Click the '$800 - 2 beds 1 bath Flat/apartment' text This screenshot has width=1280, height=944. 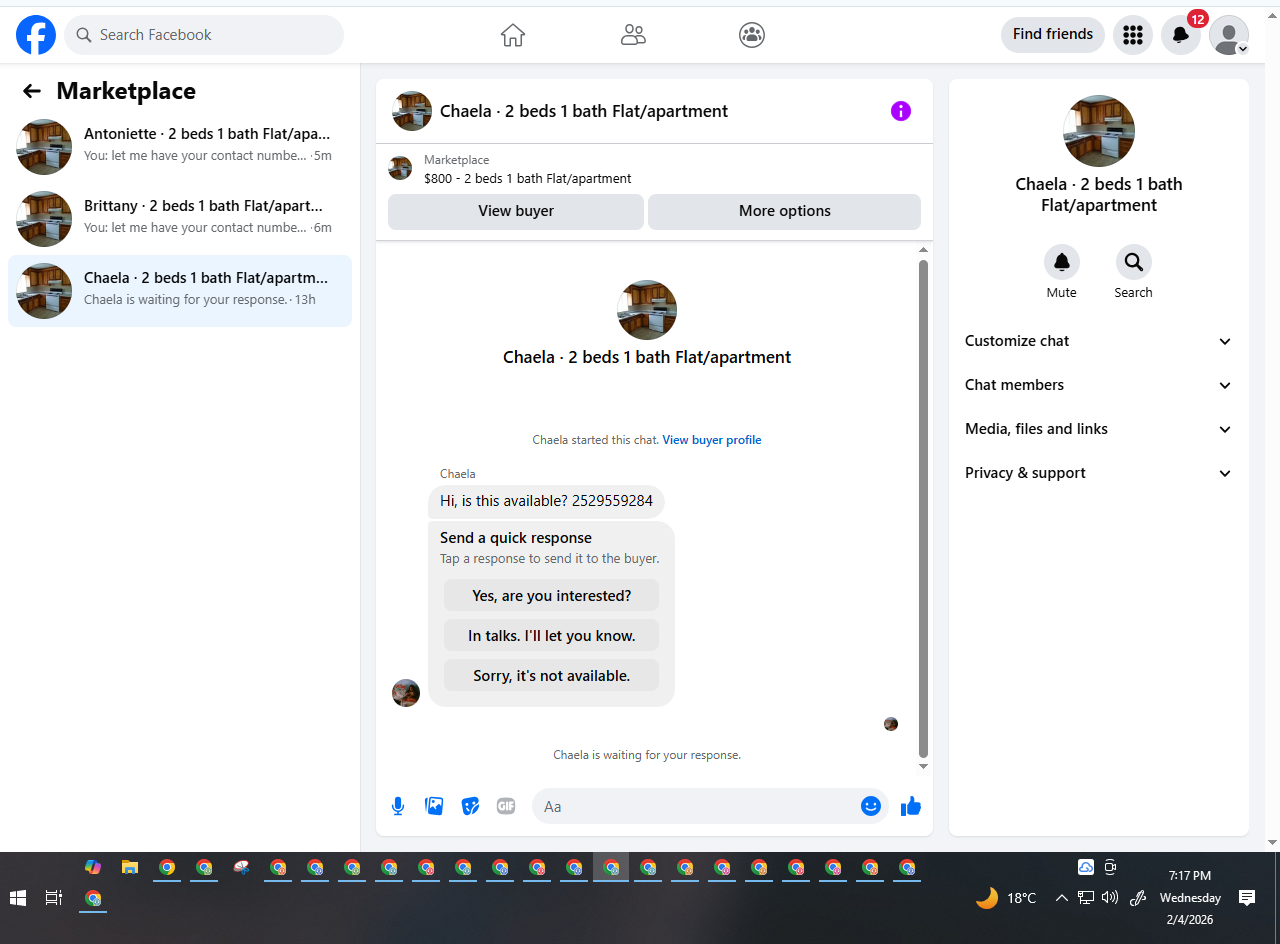click(527, 179)
